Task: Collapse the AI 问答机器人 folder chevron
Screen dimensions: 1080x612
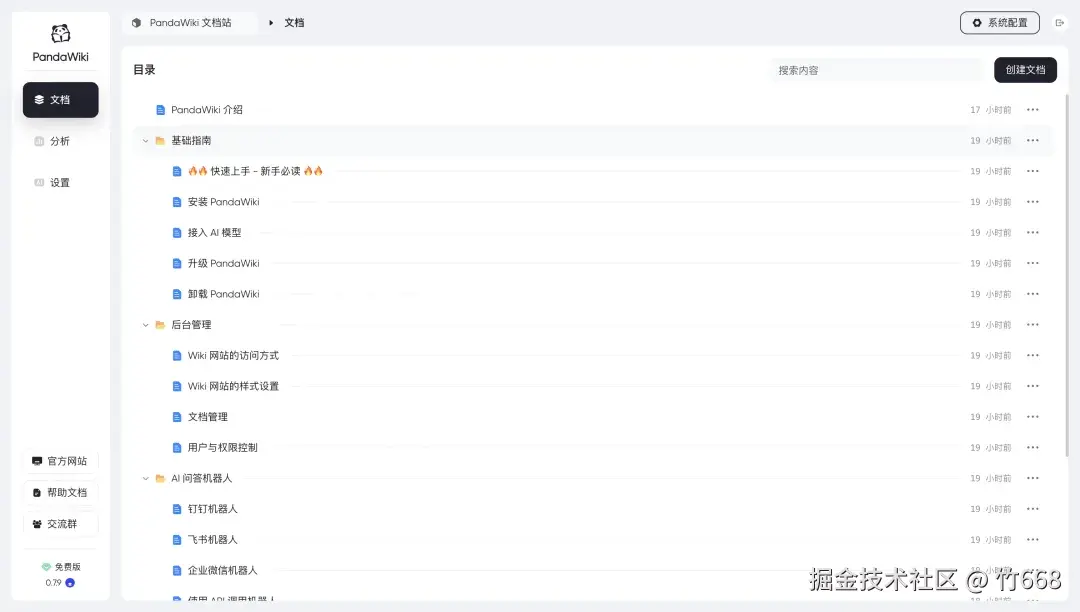Action: pyautogui.click(x=145, y=478)
